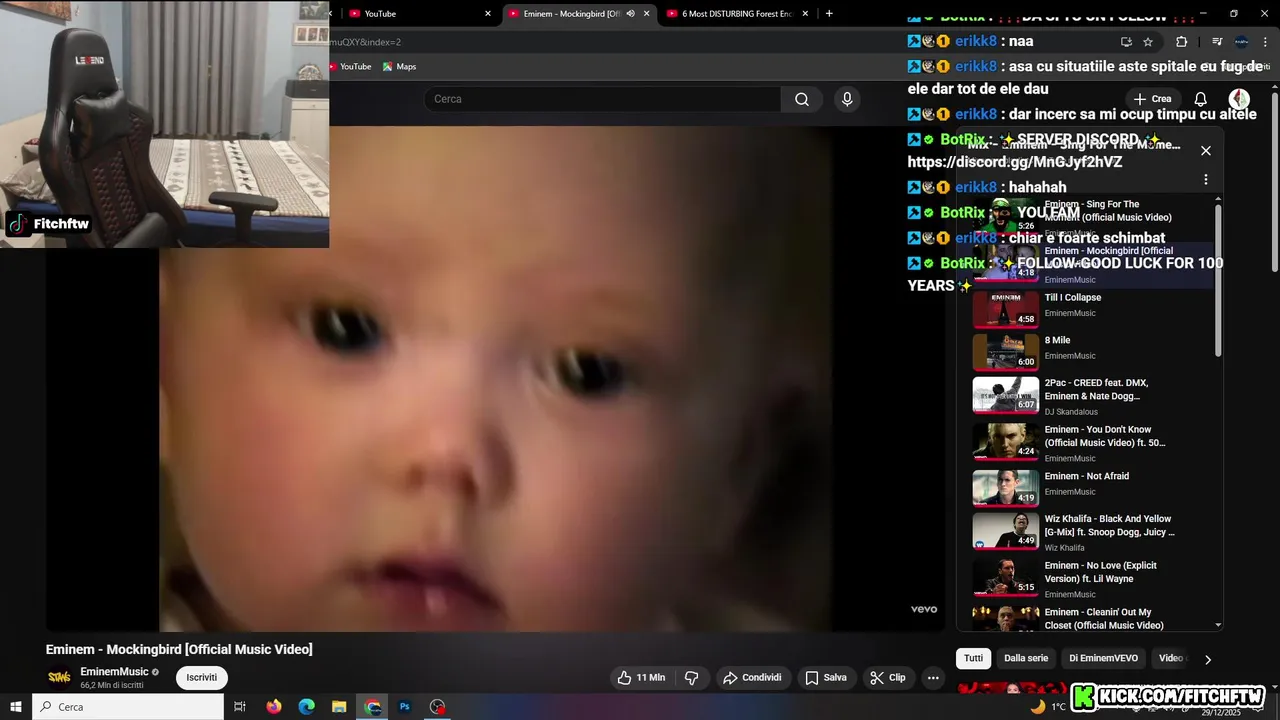
Task: Save video with Salva button
Action: pyautogui.click(x=826, y=677)
